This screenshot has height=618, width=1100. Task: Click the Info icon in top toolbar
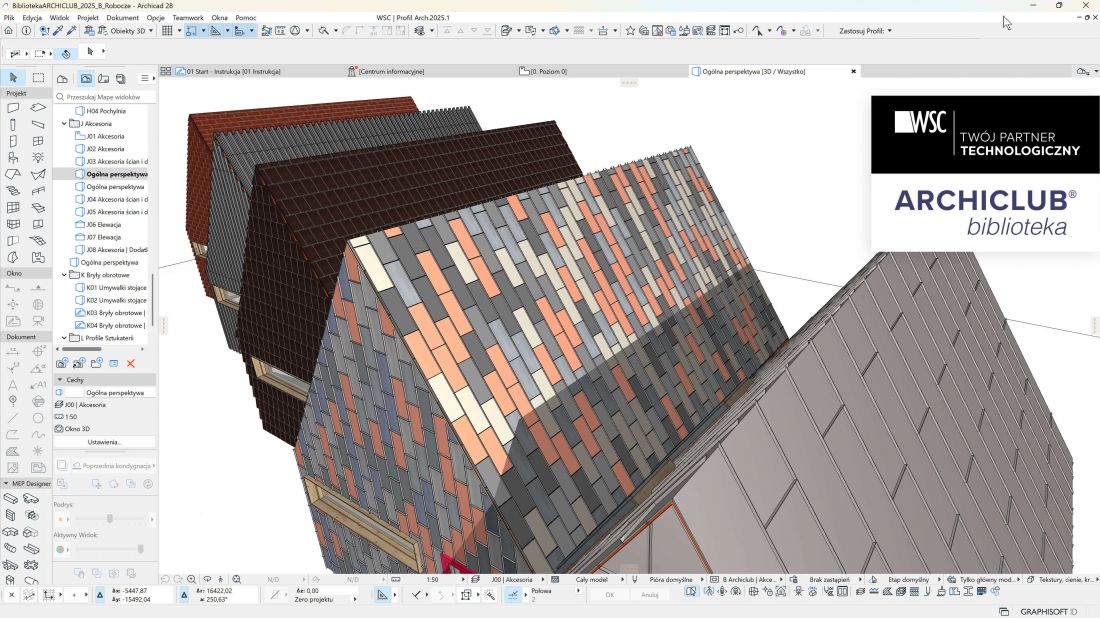26,31
